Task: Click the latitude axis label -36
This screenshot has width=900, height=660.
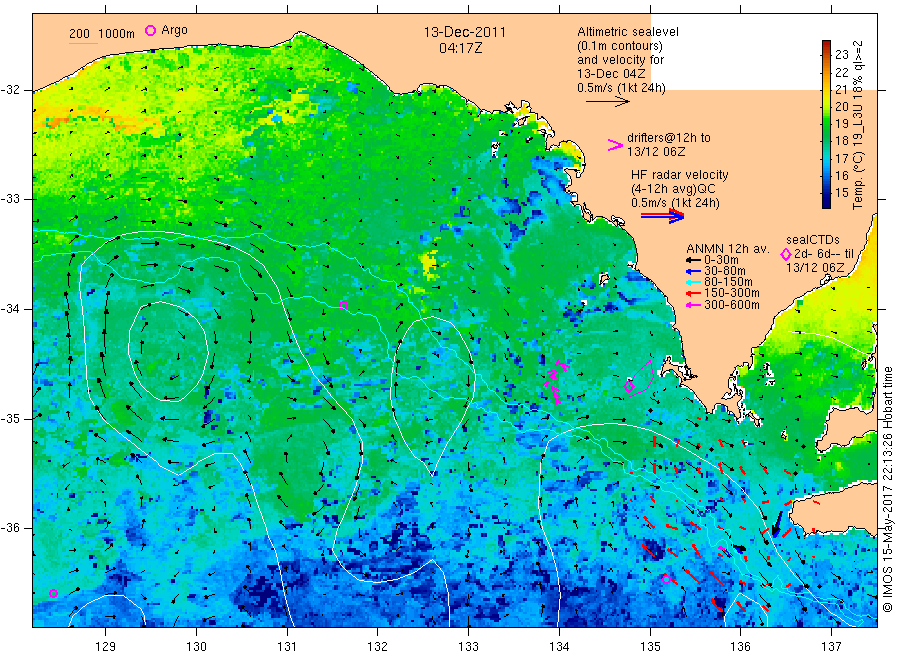Action: [11, 528]
